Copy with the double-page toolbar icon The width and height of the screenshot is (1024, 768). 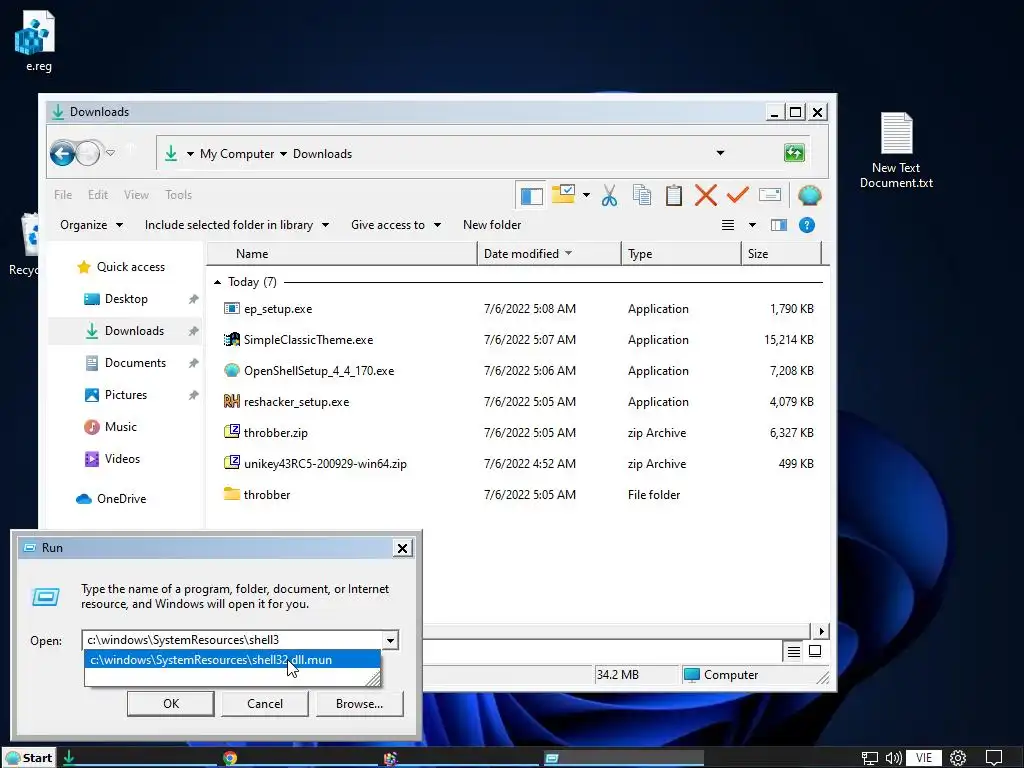click(x=641, y=195)
